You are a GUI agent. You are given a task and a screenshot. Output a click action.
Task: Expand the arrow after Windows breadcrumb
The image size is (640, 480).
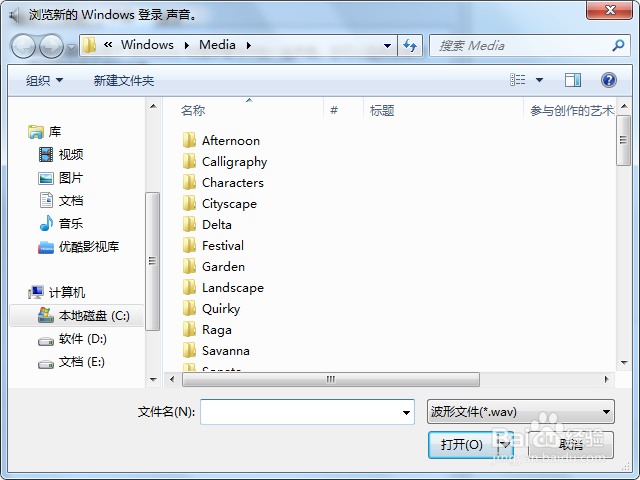[187, 45]
